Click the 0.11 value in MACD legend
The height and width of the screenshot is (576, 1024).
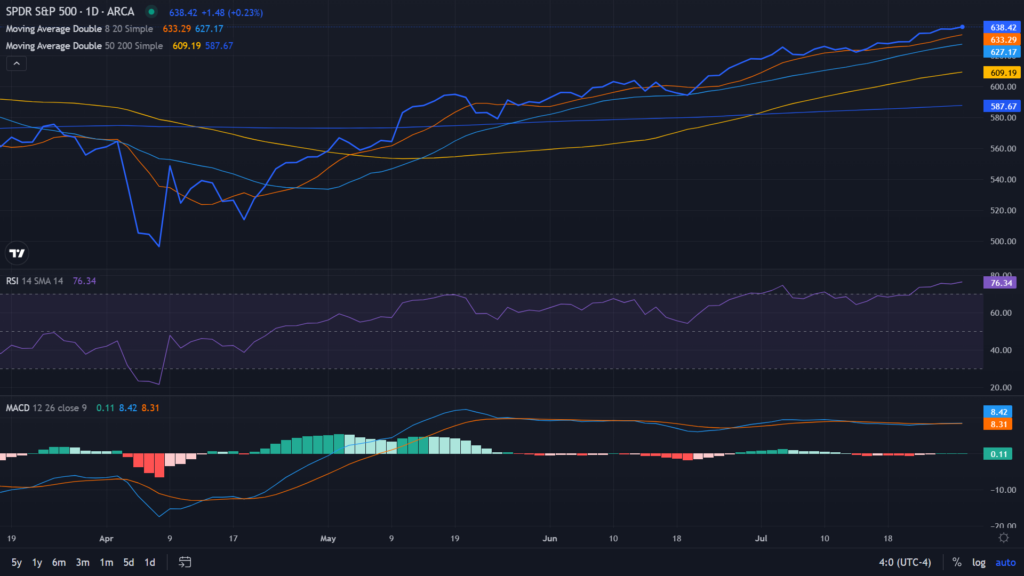pos(105,408)
